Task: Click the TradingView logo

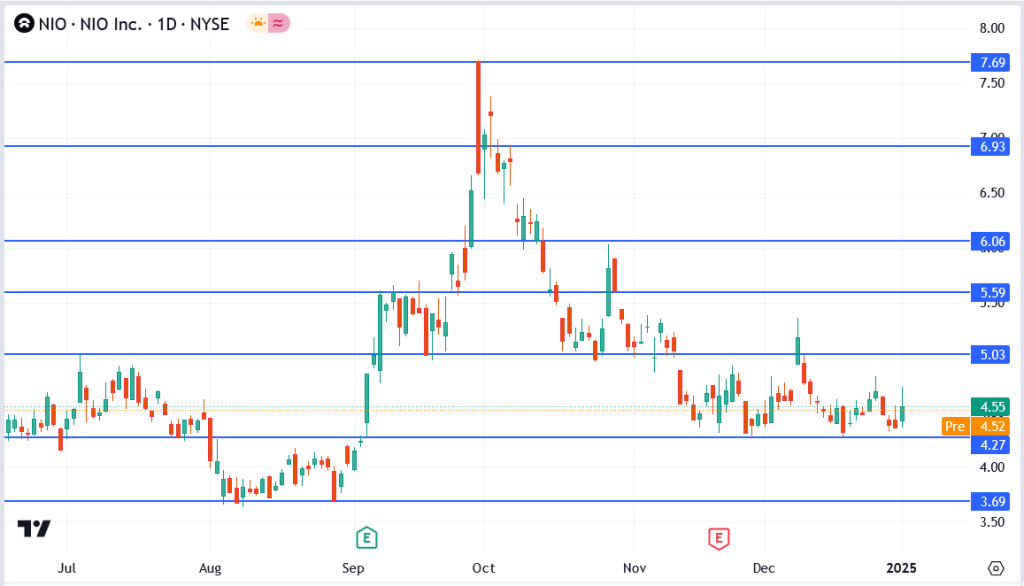Action: (34, 529)
